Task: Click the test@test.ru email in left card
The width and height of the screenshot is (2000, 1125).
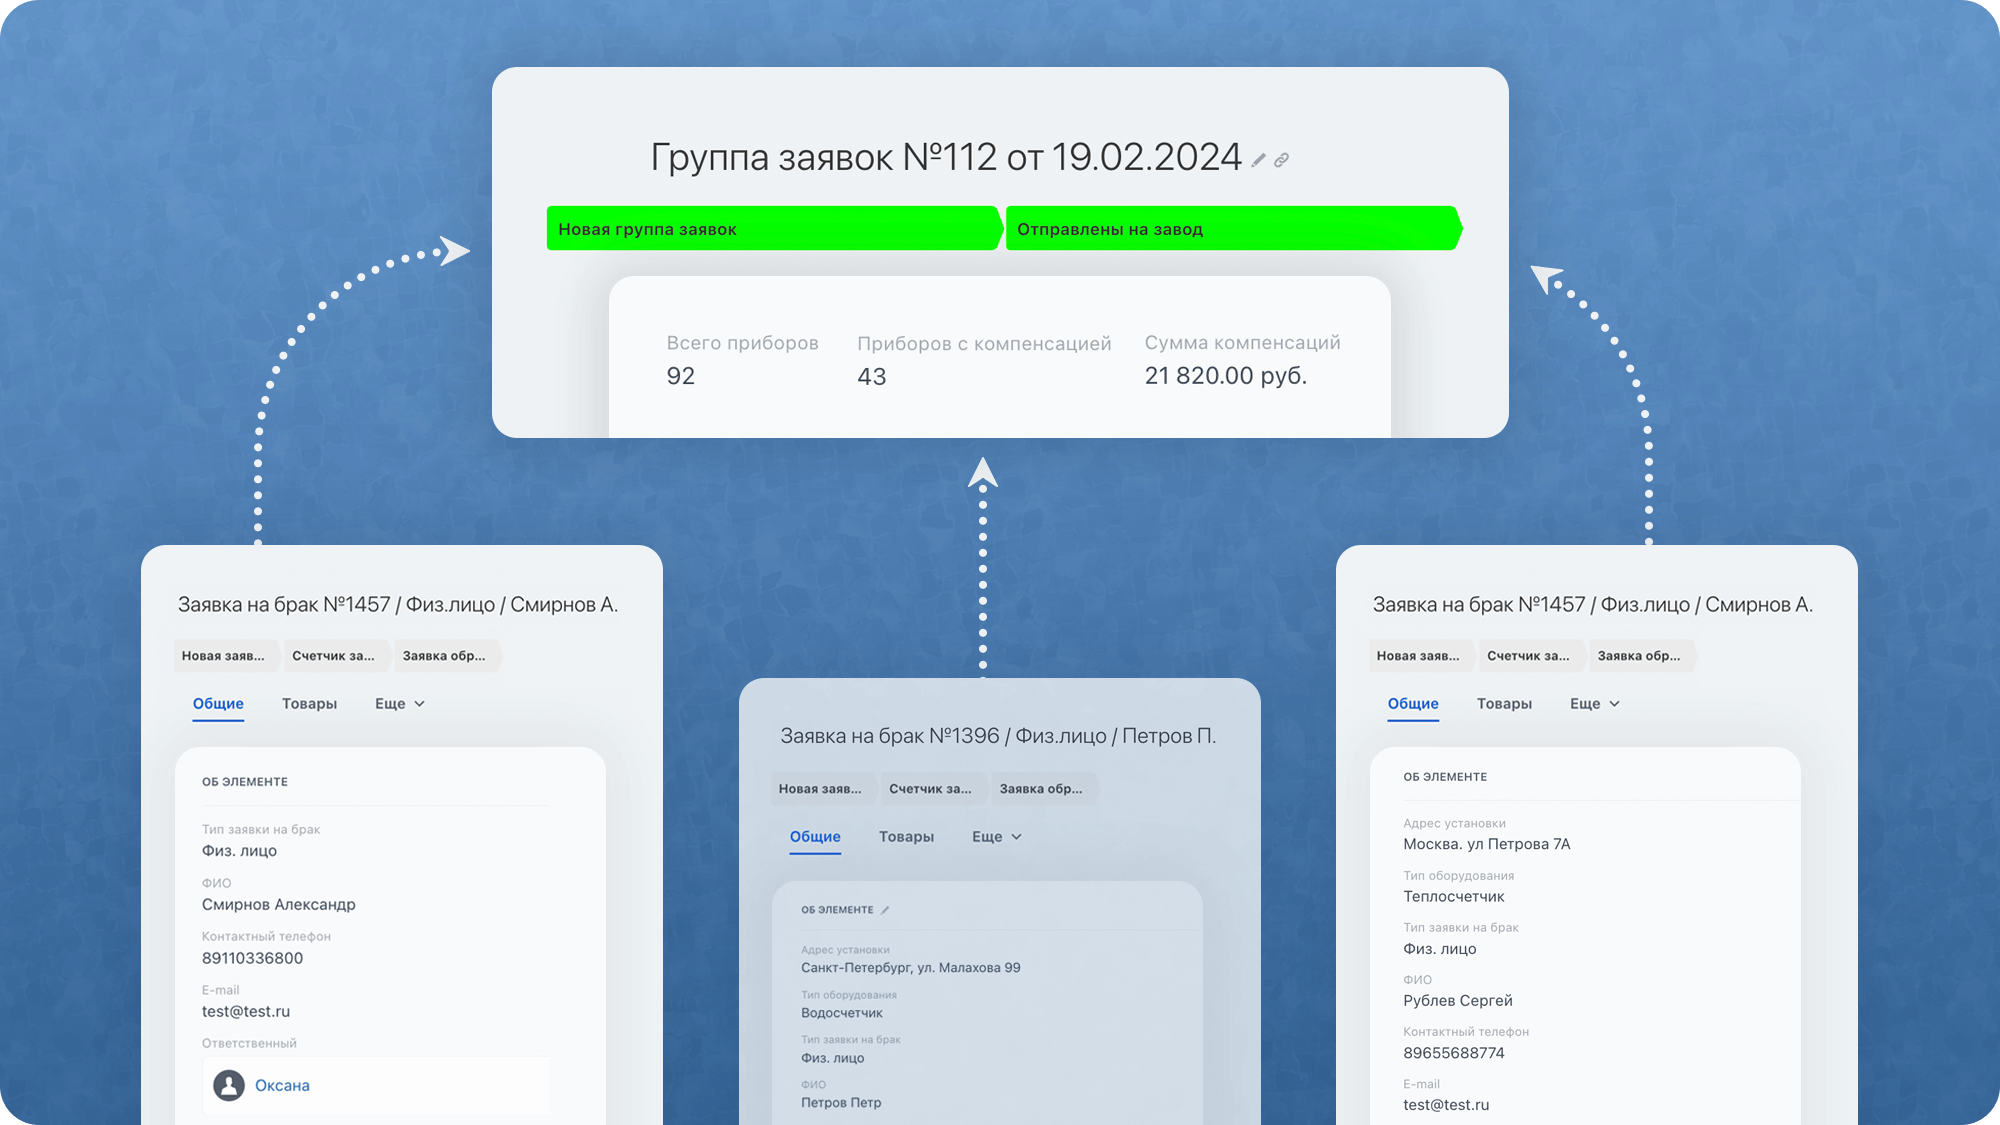Action: [x=246, y=1011]
